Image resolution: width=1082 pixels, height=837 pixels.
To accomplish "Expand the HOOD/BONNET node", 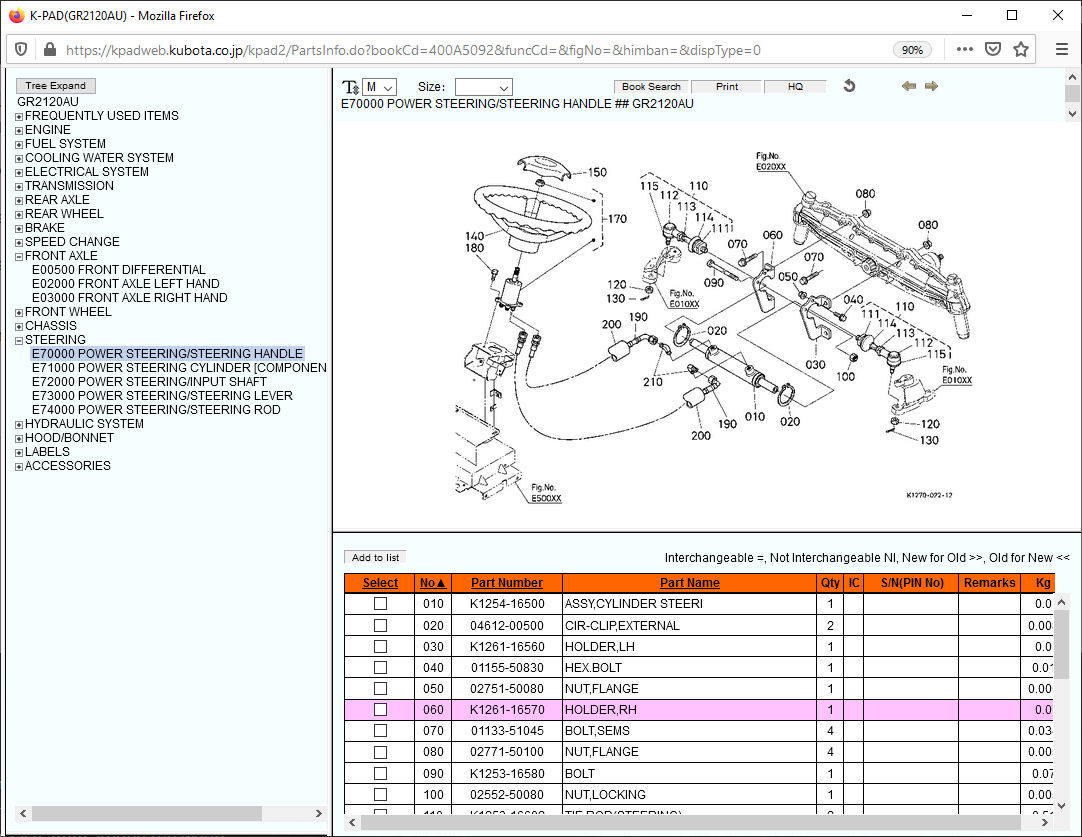I will pos(19,439).
